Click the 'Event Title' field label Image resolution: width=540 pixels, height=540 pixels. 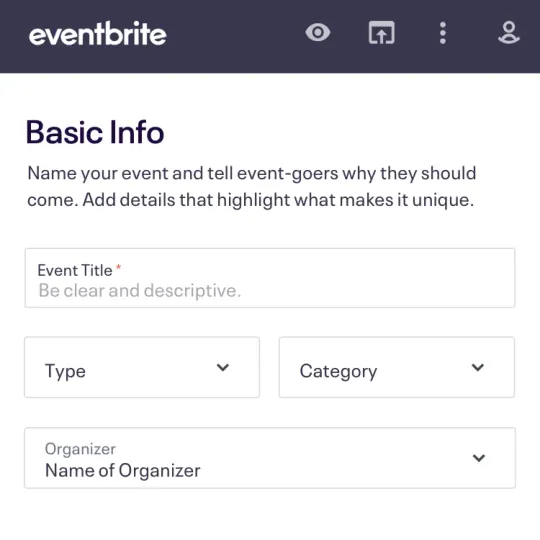click(75, 270)
